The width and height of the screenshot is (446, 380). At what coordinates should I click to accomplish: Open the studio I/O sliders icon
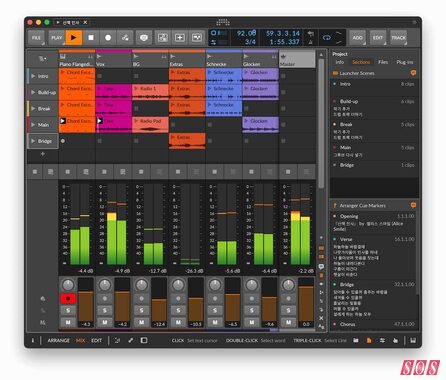coord(382,340)
